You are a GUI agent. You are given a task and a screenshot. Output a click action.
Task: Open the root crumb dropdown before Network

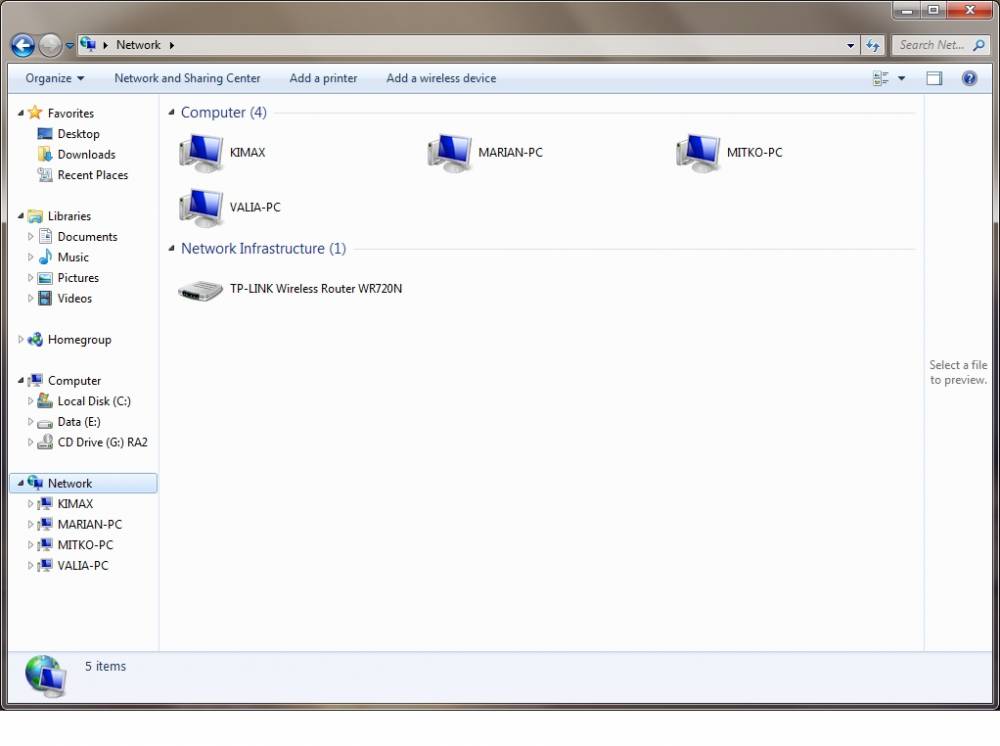coord(105,45)
